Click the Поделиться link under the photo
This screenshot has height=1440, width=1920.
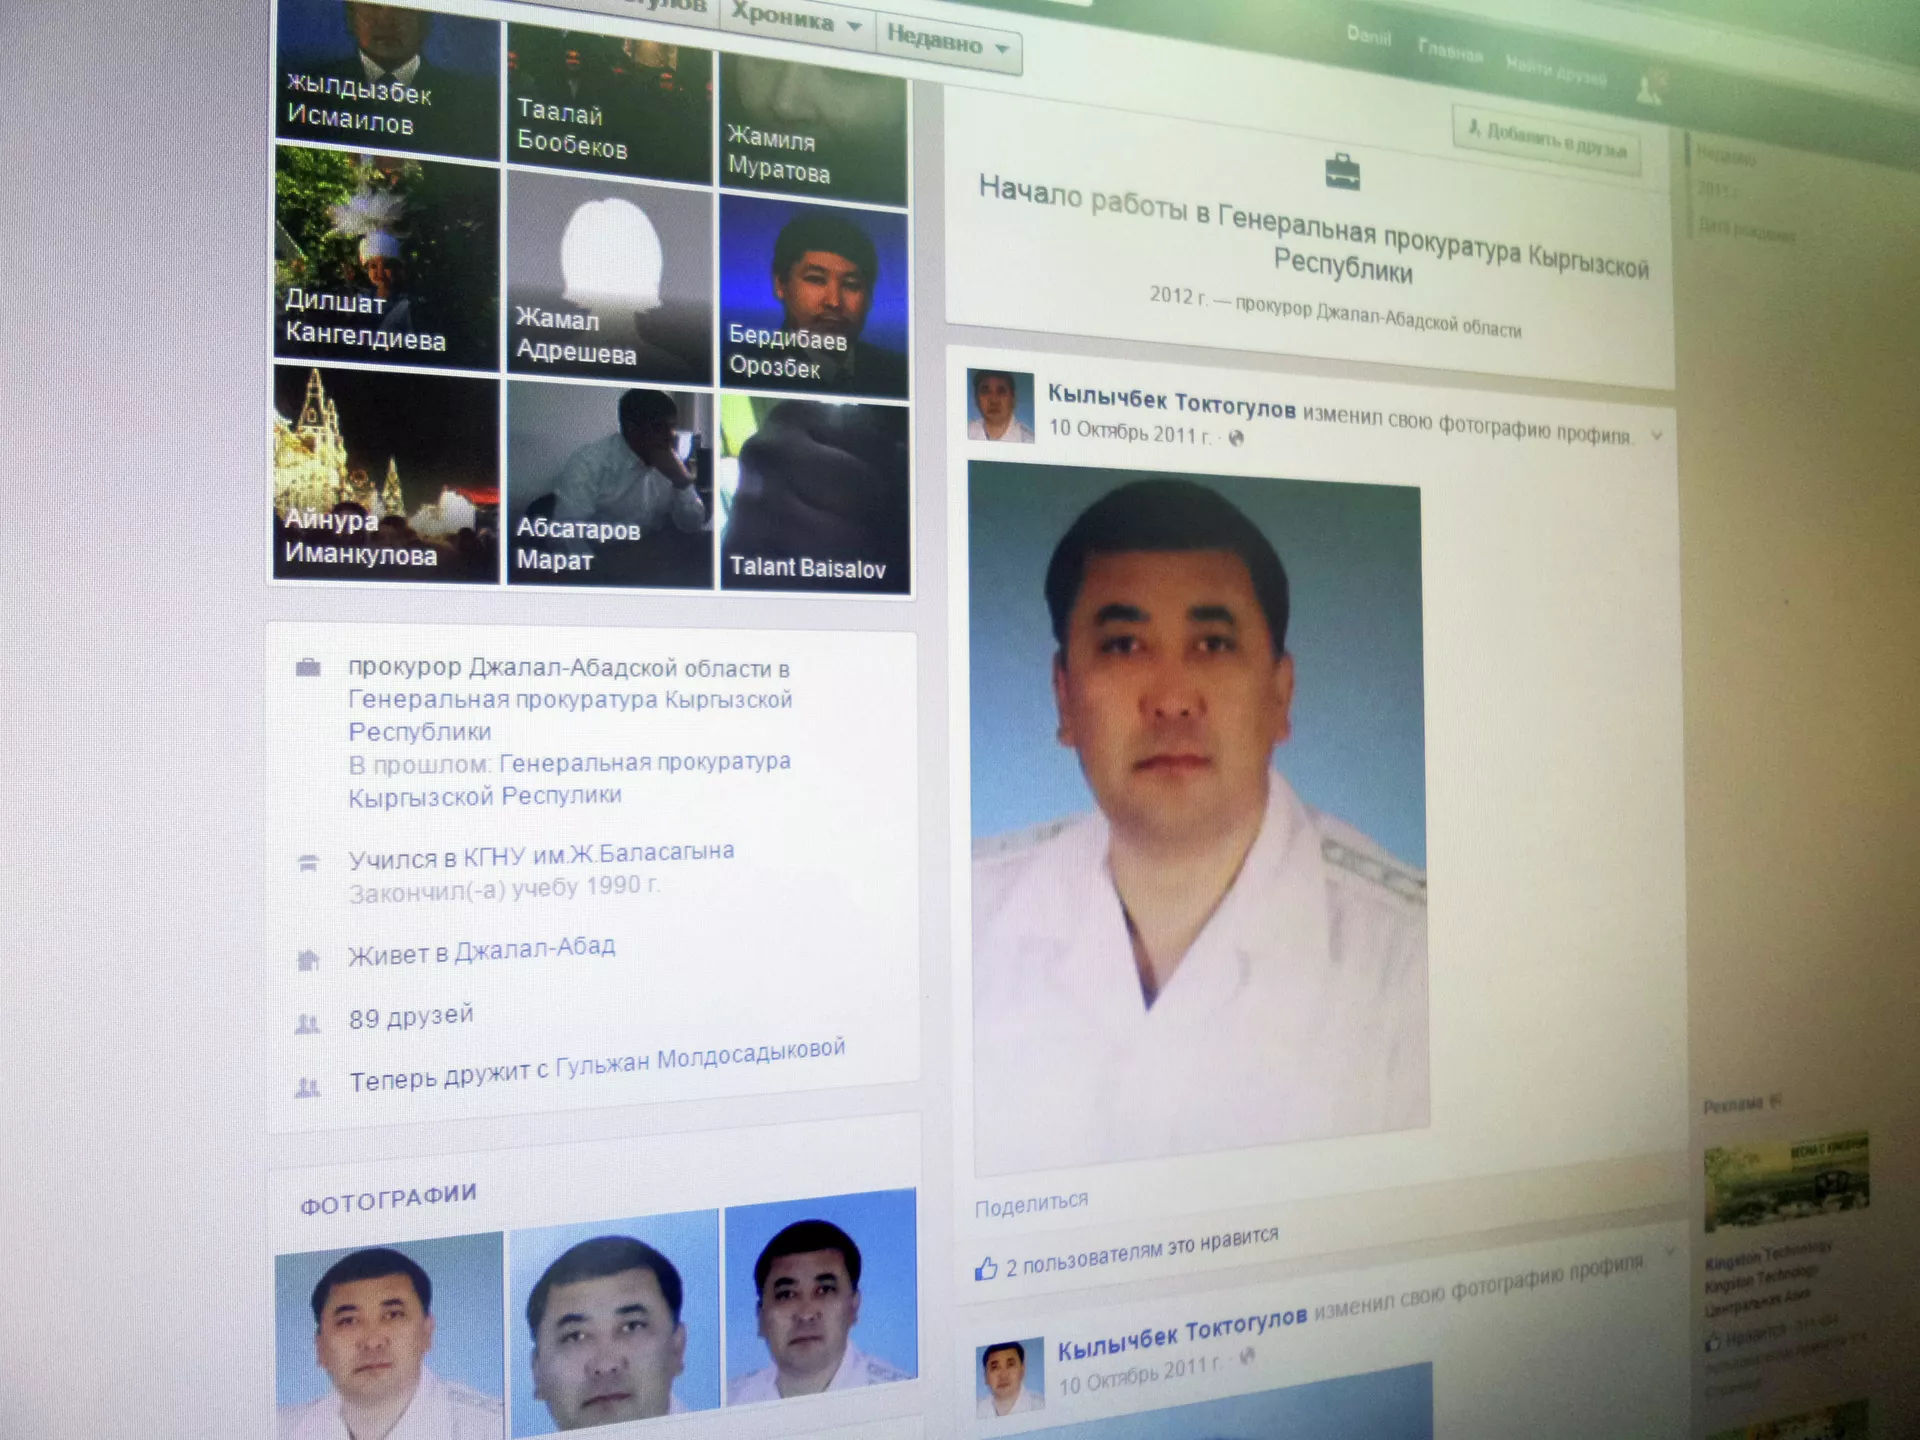(x=1031, y=1203)
